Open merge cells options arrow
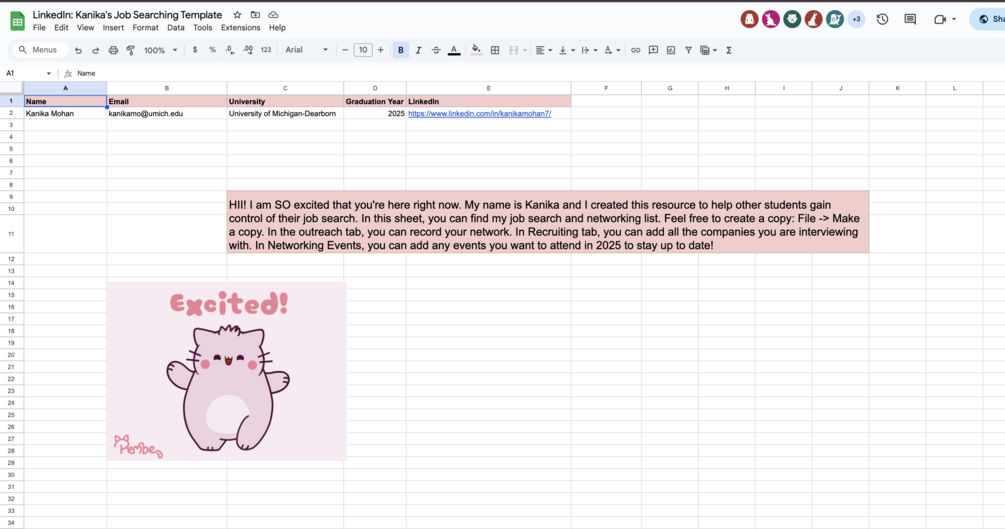 coord(525,50)
